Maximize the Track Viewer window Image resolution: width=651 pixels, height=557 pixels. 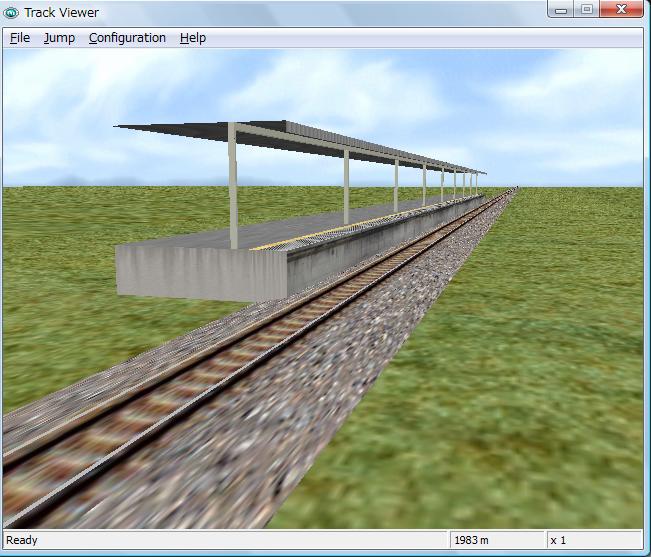586,10
